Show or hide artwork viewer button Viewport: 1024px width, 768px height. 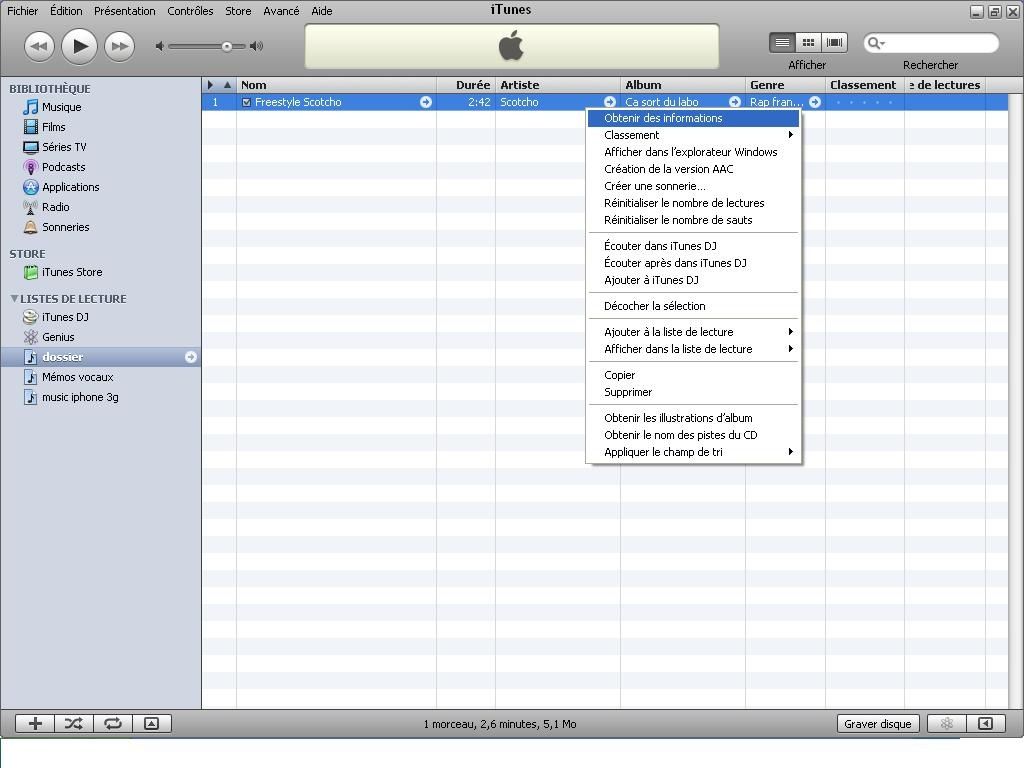(x=152, y=724)
